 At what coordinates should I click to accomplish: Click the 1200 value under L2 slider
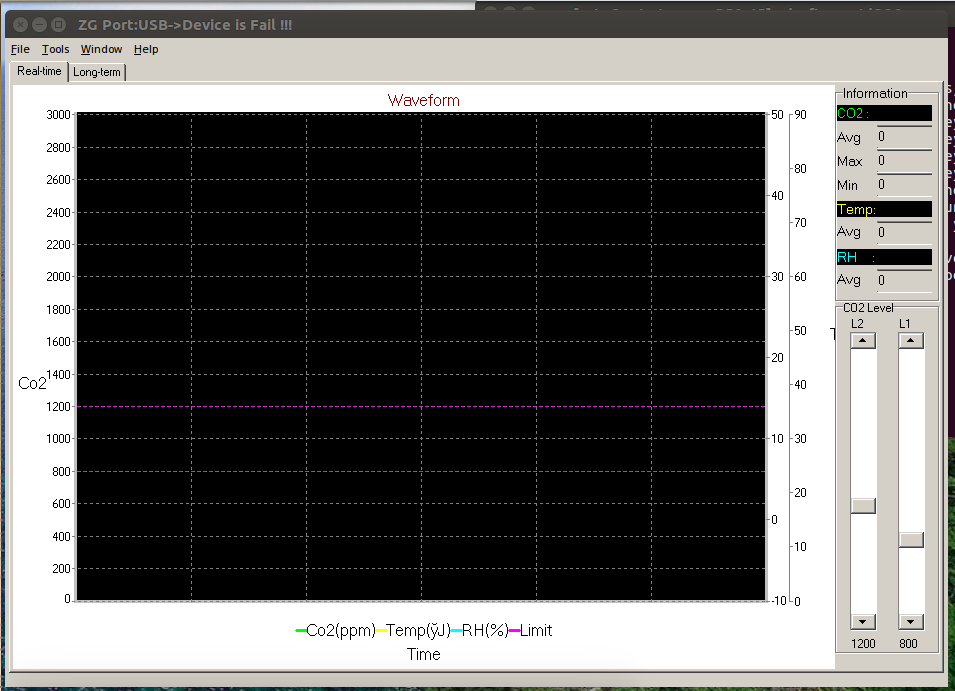point(863,644)
